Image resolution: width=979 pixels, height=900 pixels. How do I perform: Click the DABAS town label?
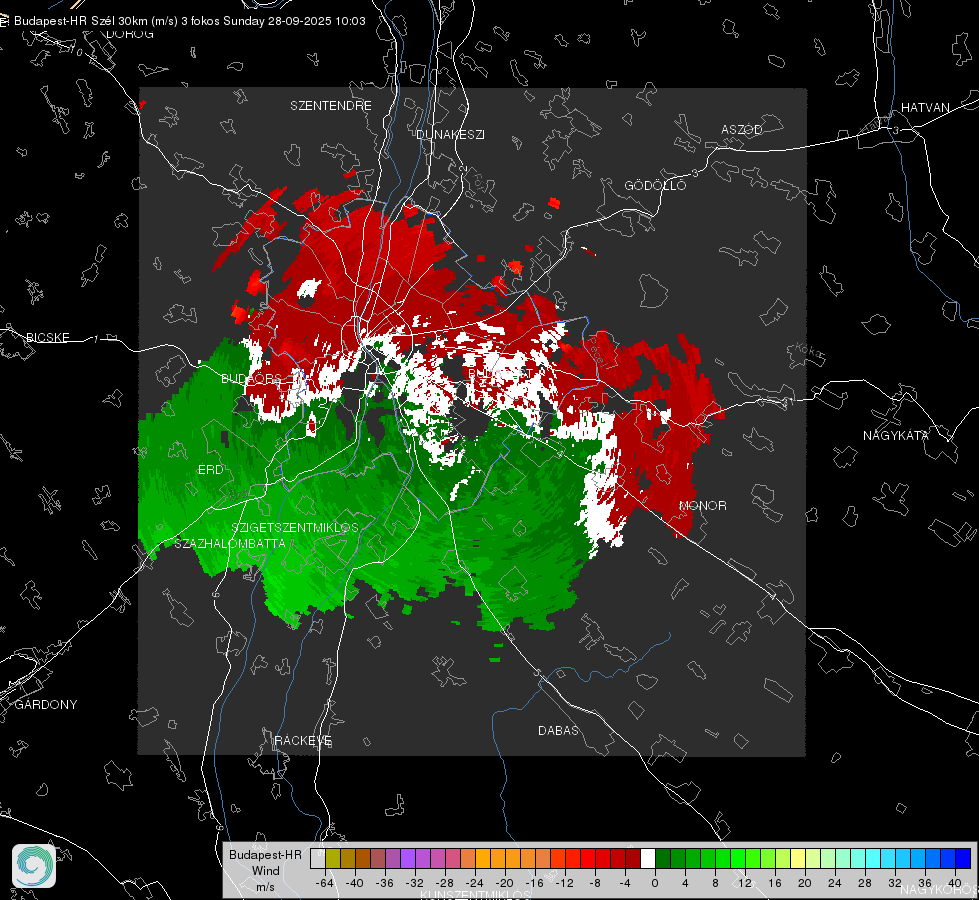coord(558,731)
